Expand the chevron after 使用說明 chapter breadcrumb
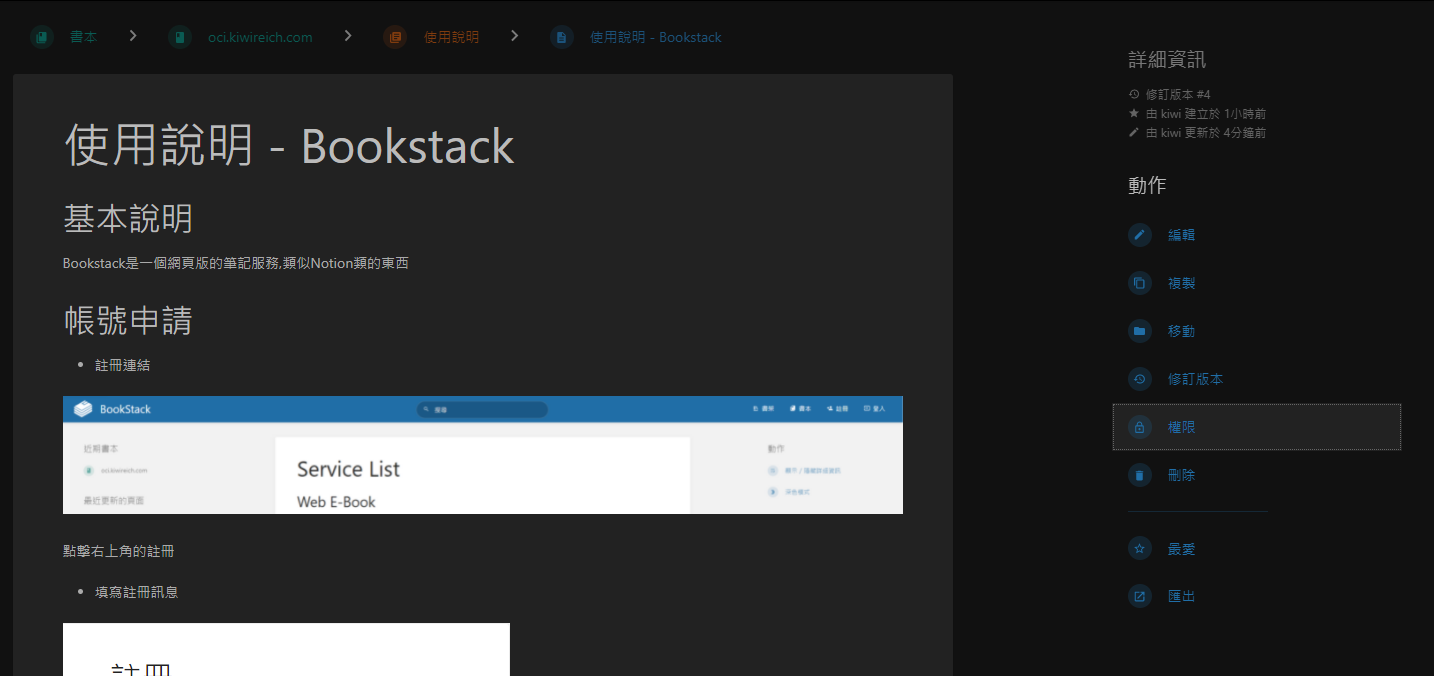The width and height of the screenshot is (1434, 676). click(x=515, y=36)
